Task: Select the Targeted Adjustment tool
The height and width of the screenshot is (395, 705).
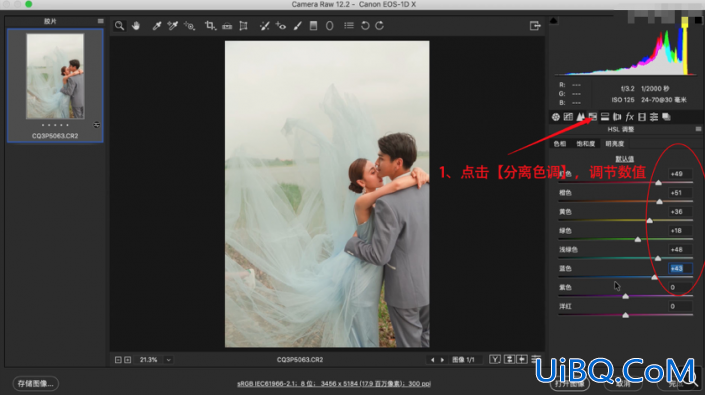Action: coord(189,26)
